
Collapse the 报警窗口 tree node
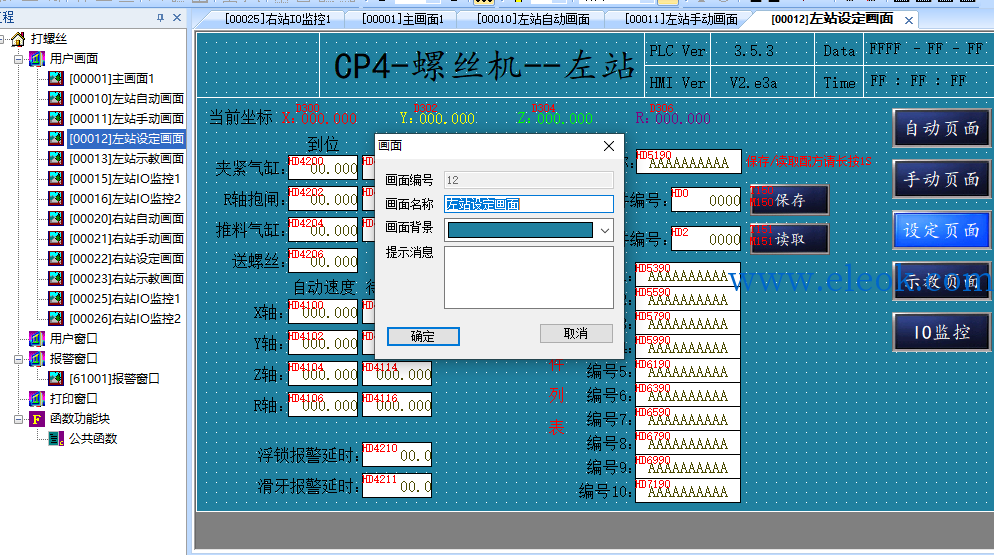[18, 359]
